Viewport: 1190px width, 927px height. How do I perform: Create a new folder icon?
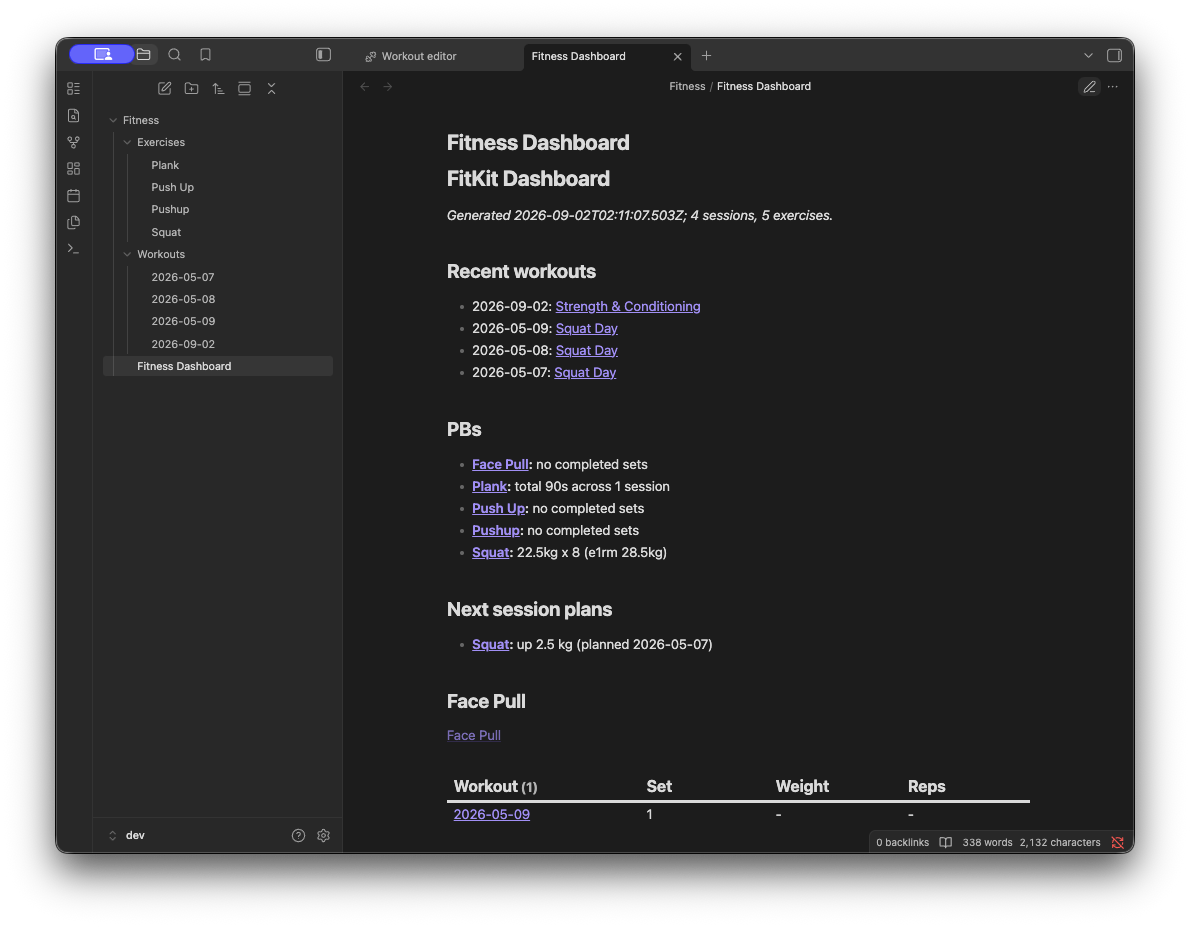pyautogui.click(x=191, y=89)
